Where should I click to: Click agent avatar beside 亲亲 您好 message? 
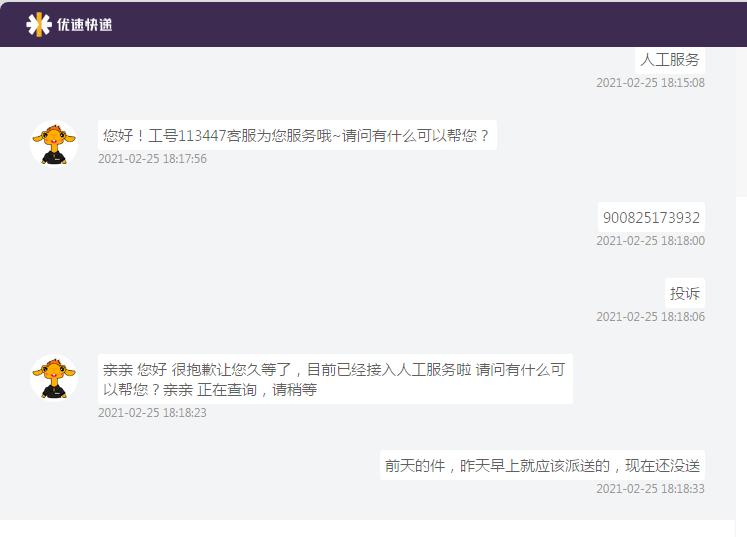[54, 377]
